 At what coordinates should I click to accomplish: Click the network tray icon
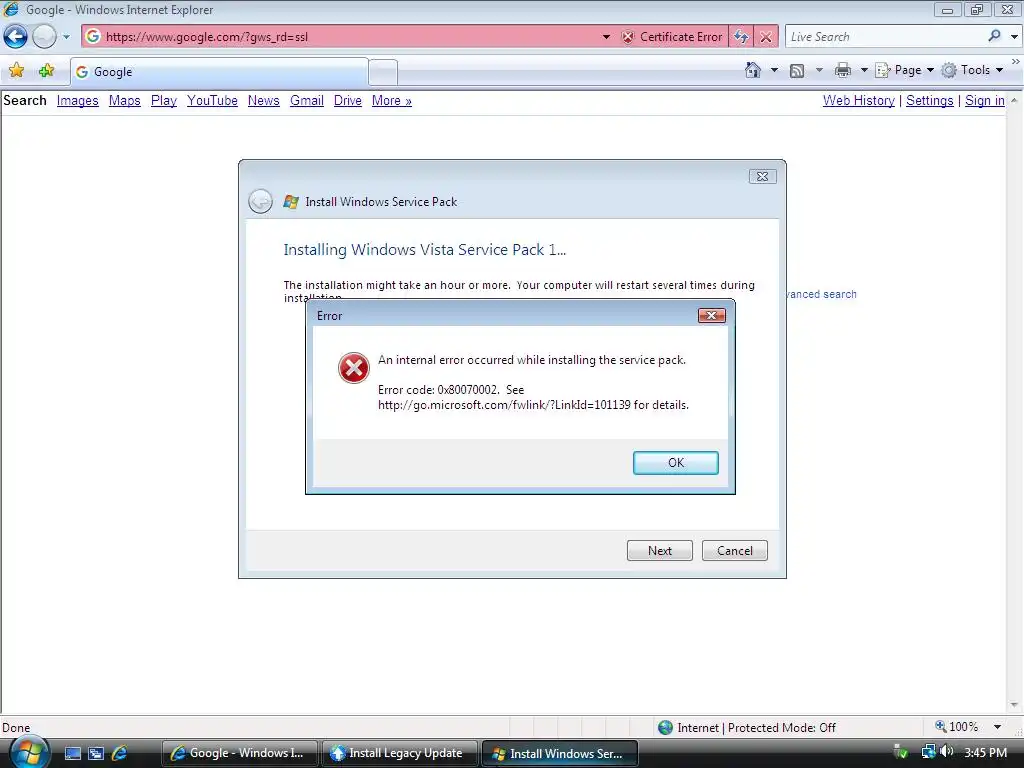pos(928,752)
